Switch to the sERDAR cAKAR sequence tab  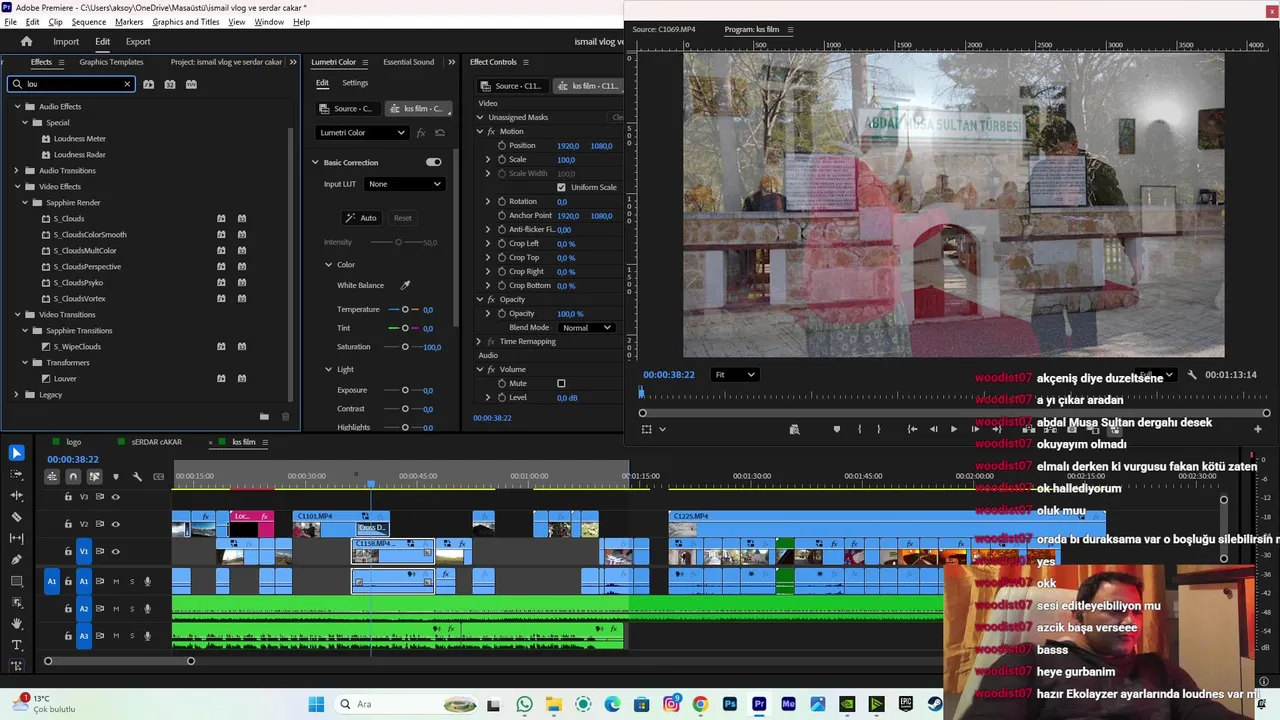[x=156, y=442]
